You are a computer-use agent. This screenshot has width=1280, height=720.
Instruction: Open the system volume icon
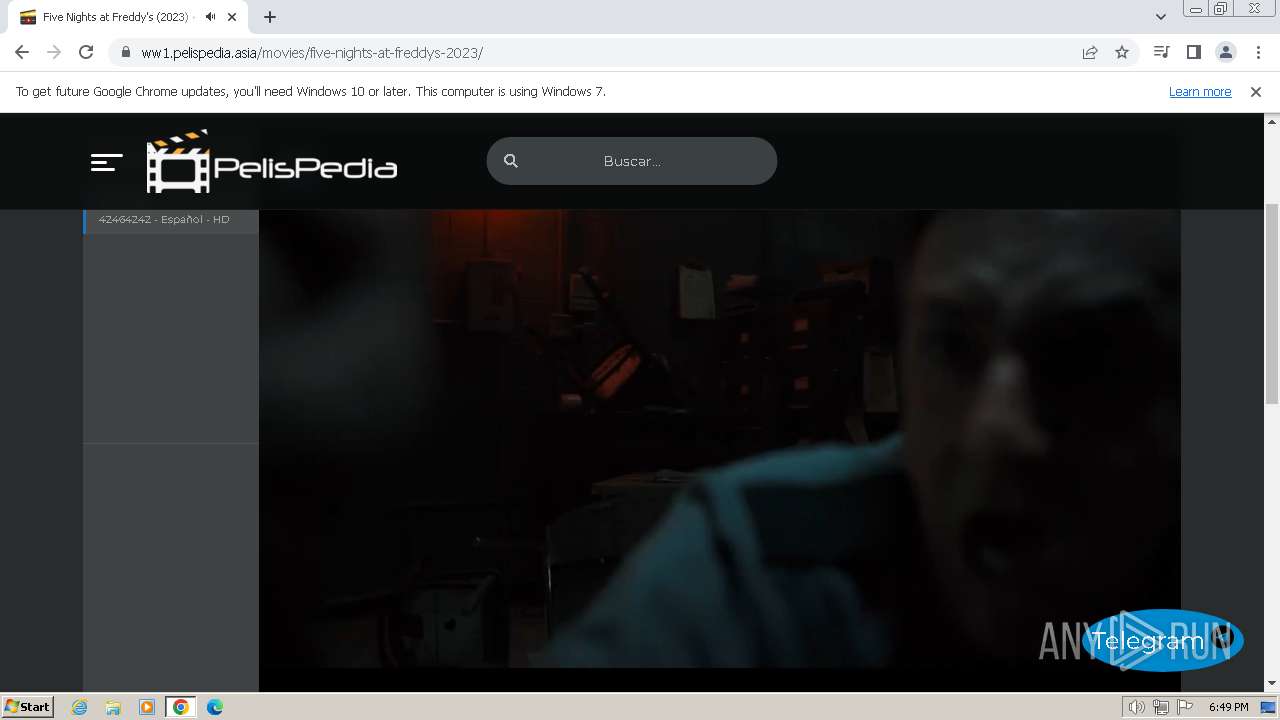1137,707
